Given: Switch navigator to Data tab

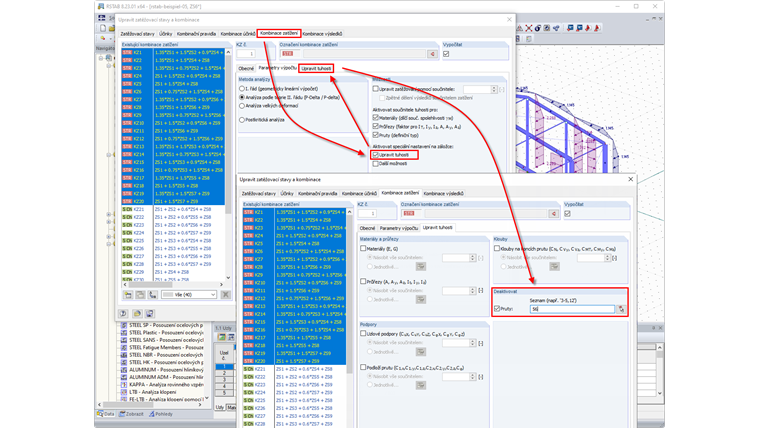Looking at the screenshot, I should [106, 414].
